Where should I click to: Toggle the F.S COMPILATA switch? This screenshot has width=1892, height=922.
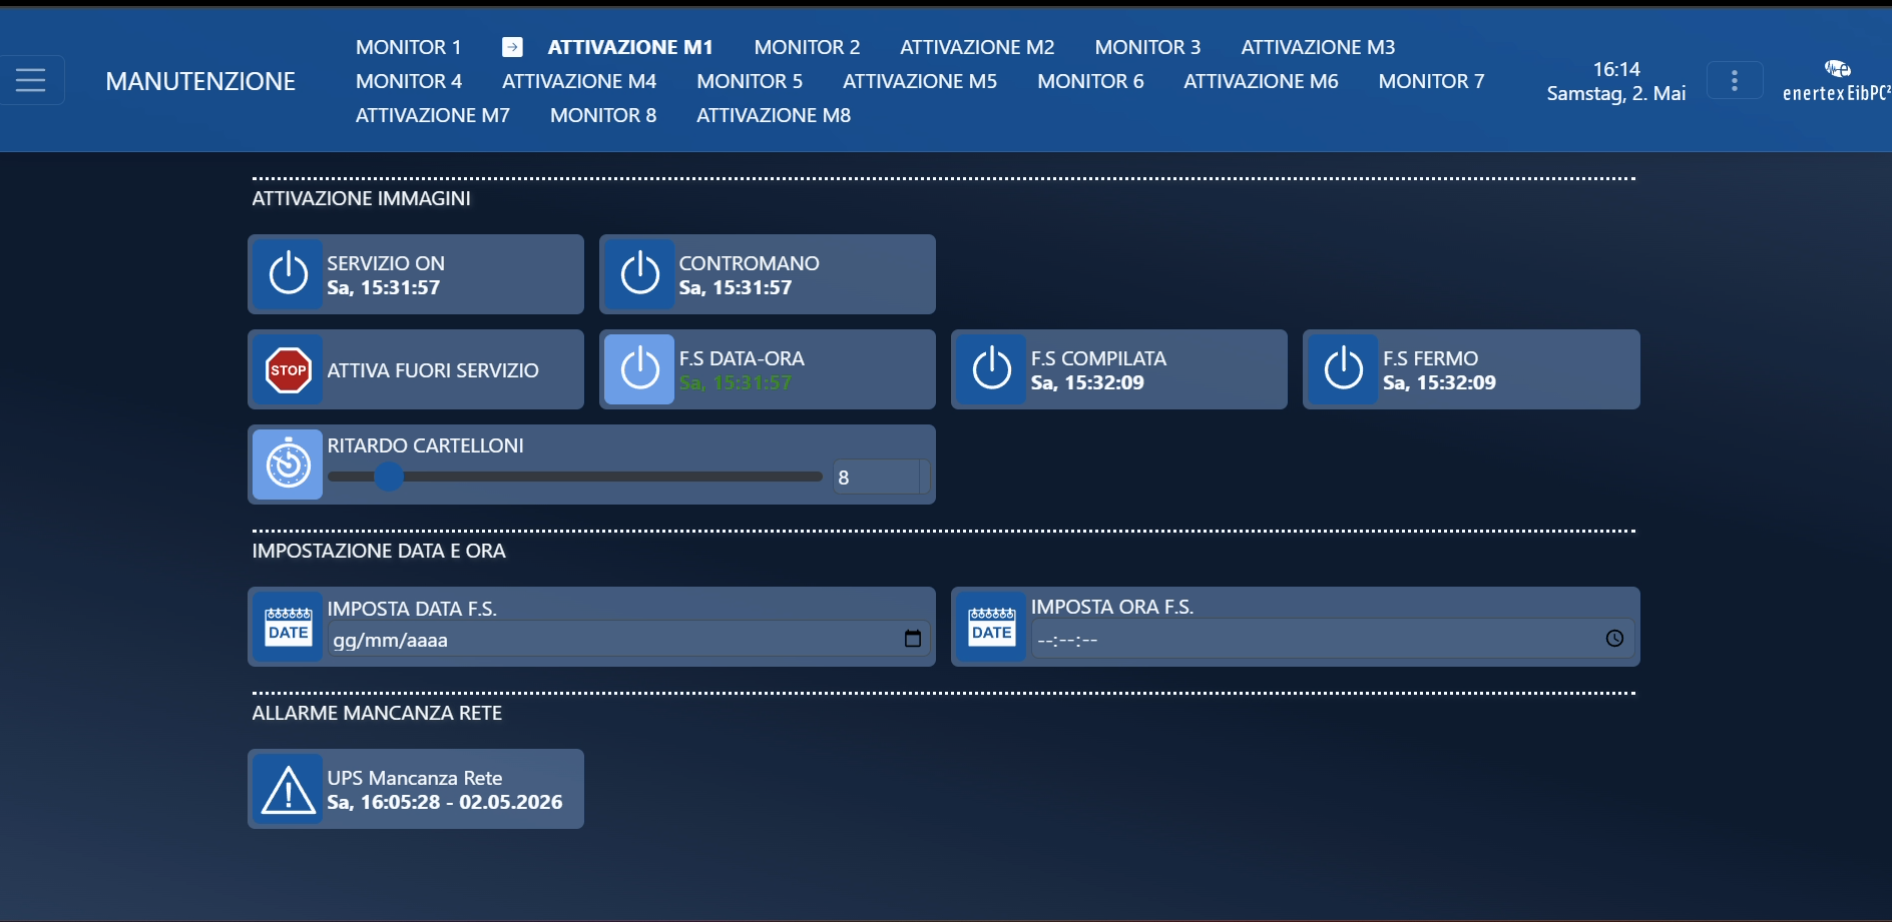pos(992,370)
